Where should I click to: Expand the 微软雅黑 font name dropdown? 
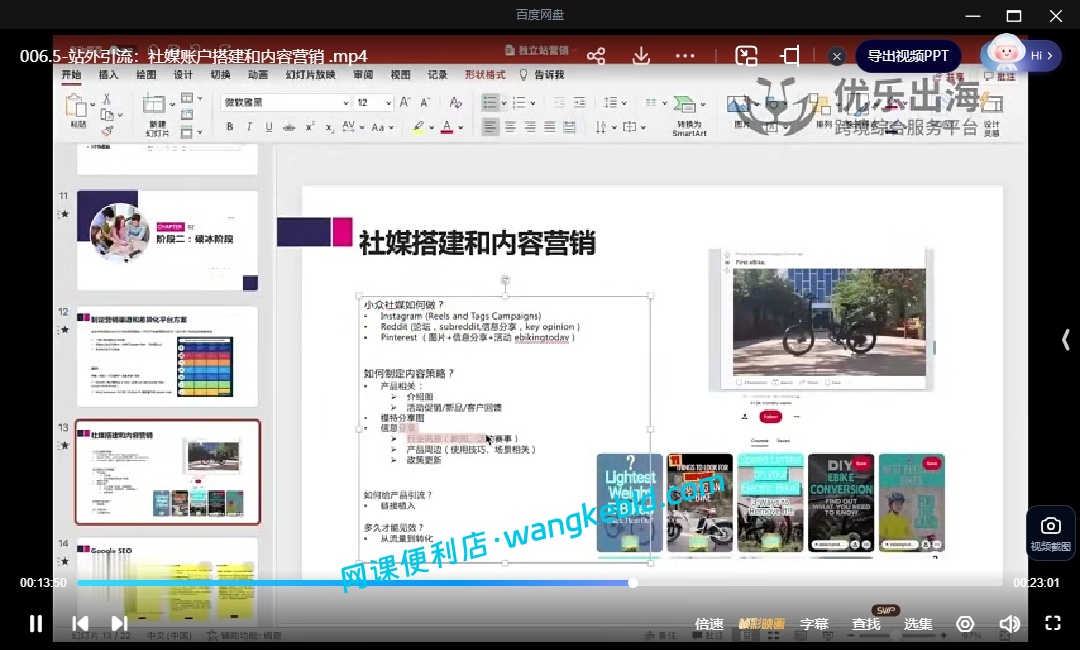click(x=345, y=103)
